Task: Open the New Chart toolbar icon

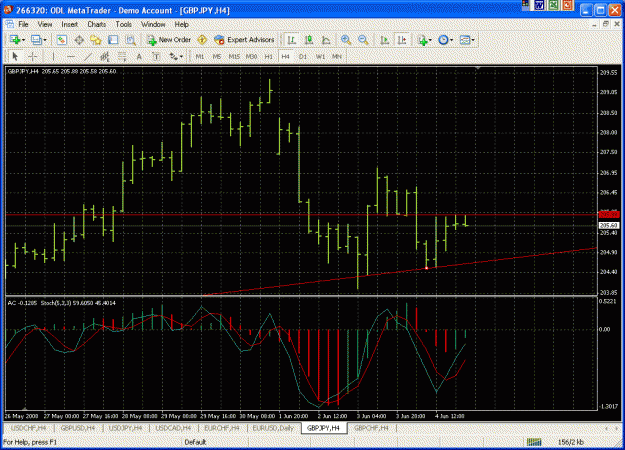Action: click(x=15, y=40)
